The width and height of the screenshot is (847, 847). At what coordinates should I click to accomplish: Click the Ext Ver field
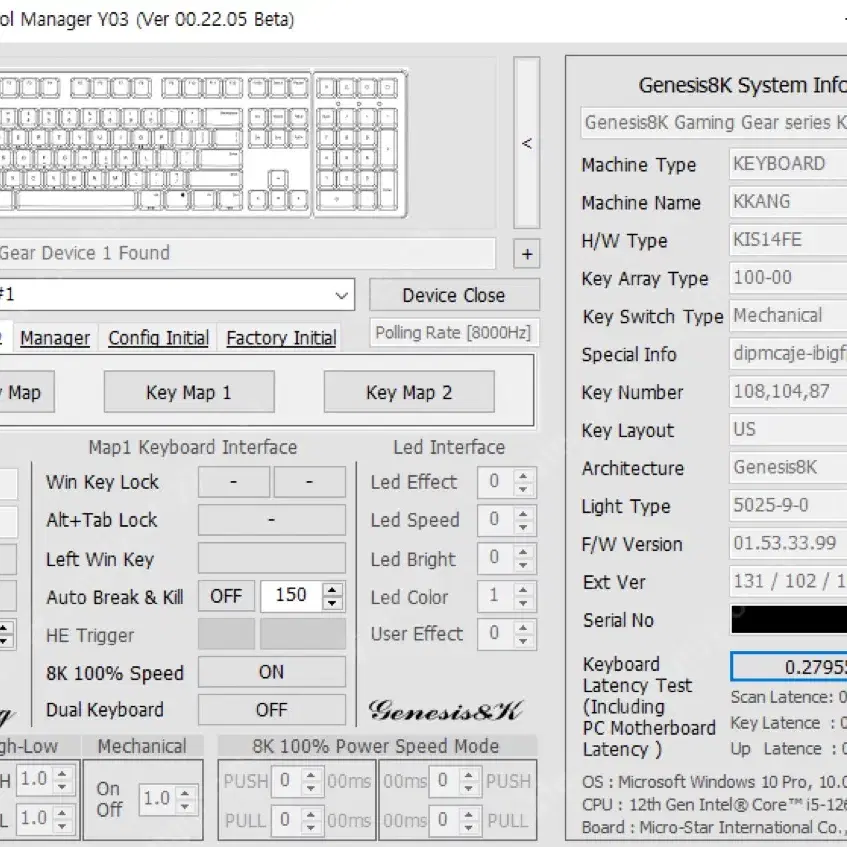tap(788, 581)
